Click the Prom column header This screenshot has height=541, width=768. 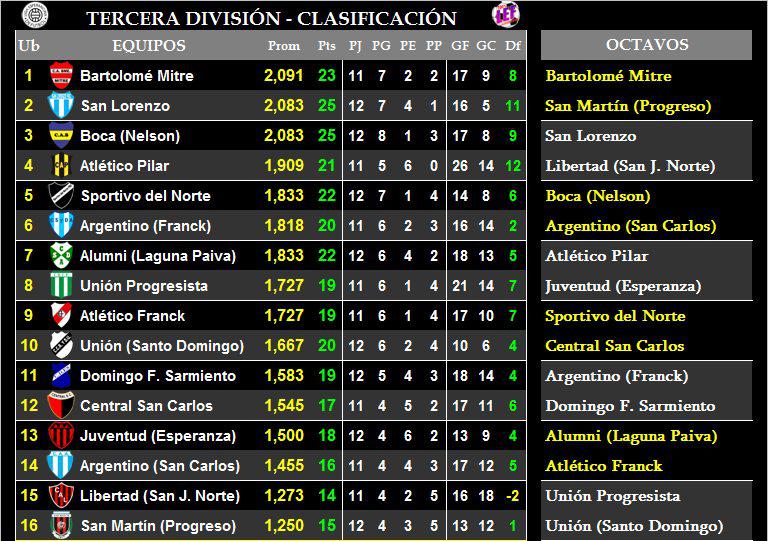(284, 46)
